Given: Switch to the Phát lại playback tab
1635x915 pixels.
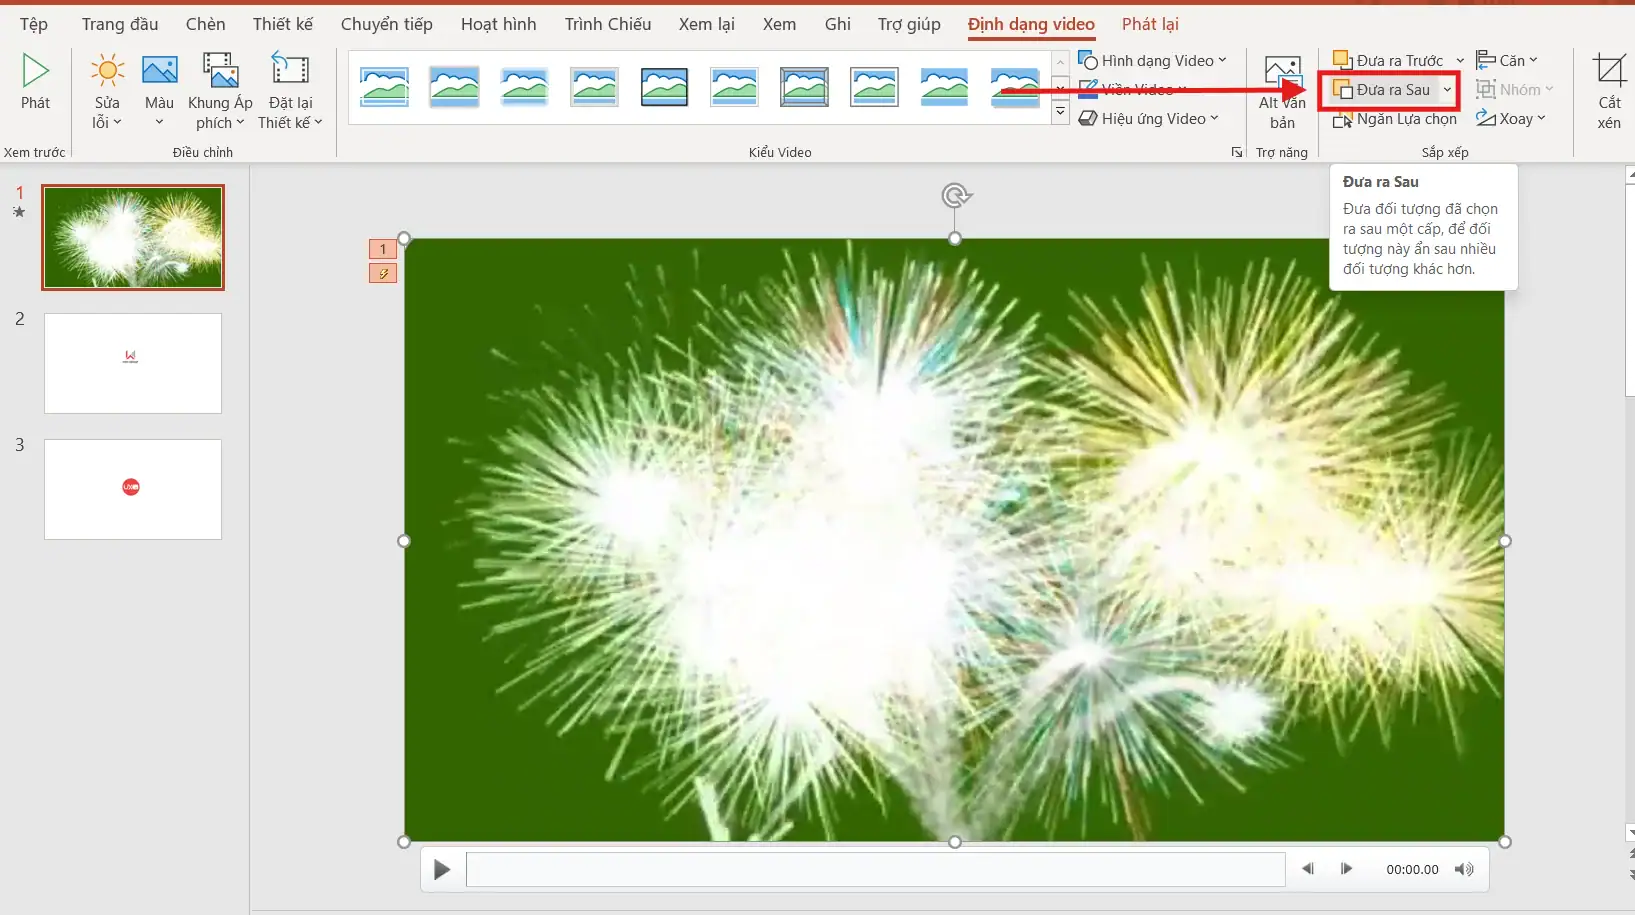Looking at the screenshot, I should click(1150, 24).
